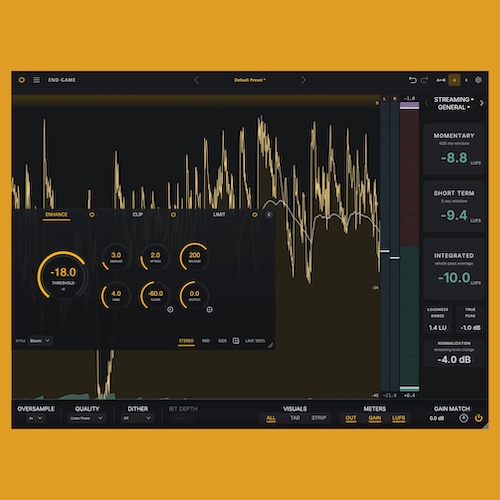Click the target icon beside Floor knob
Viewport: 500px width, 500px height.
coord(170,309)
